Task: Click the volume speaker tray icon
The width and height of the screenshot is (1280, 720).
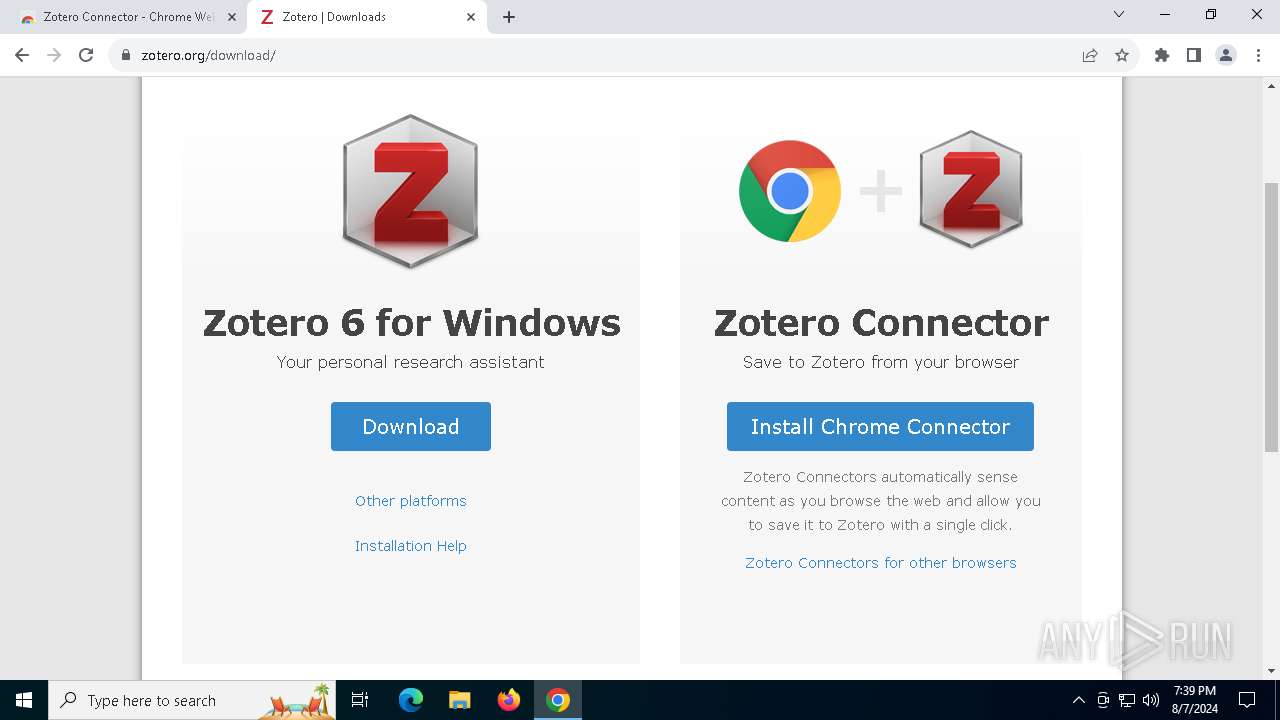Action: coord(1151,700)
